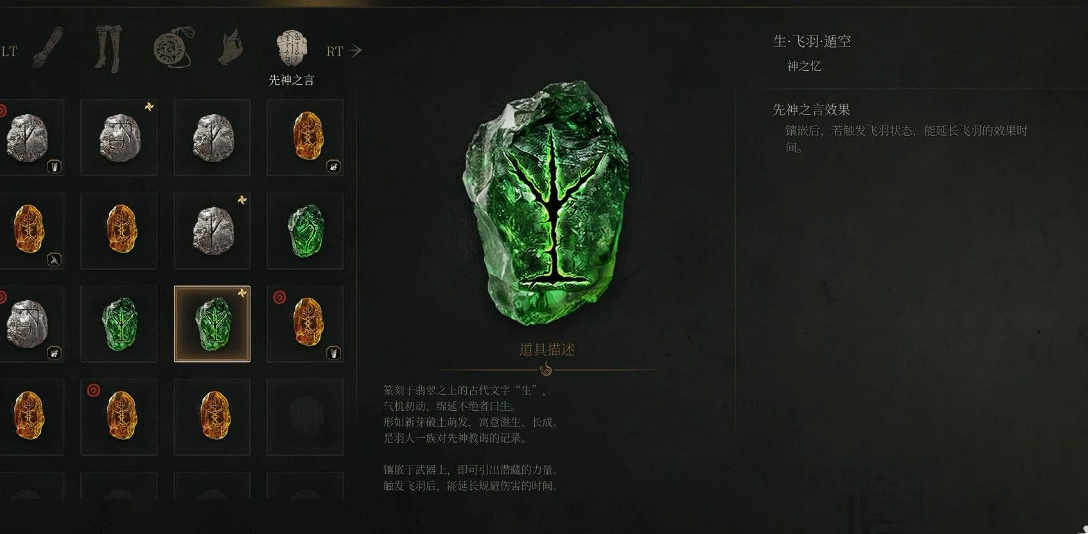Choose green rune left of highlighted slot
1088x534 pixels.
pos(119,324)
